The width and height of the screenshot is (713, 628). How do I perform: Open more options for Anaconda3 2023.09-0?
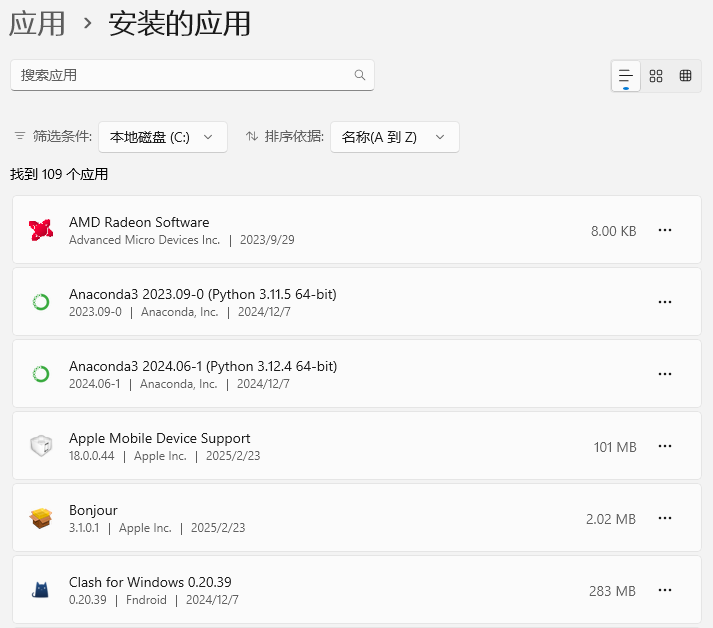click(665, 302)
